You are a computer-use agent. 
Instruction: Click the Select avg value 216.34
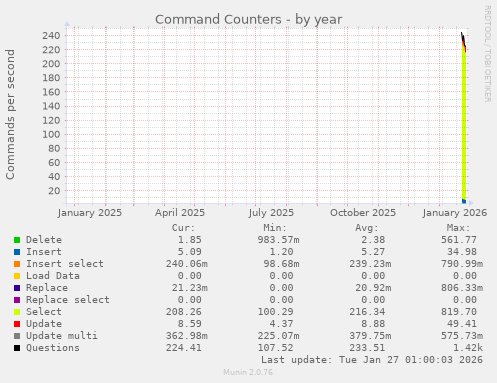point(367,312)
